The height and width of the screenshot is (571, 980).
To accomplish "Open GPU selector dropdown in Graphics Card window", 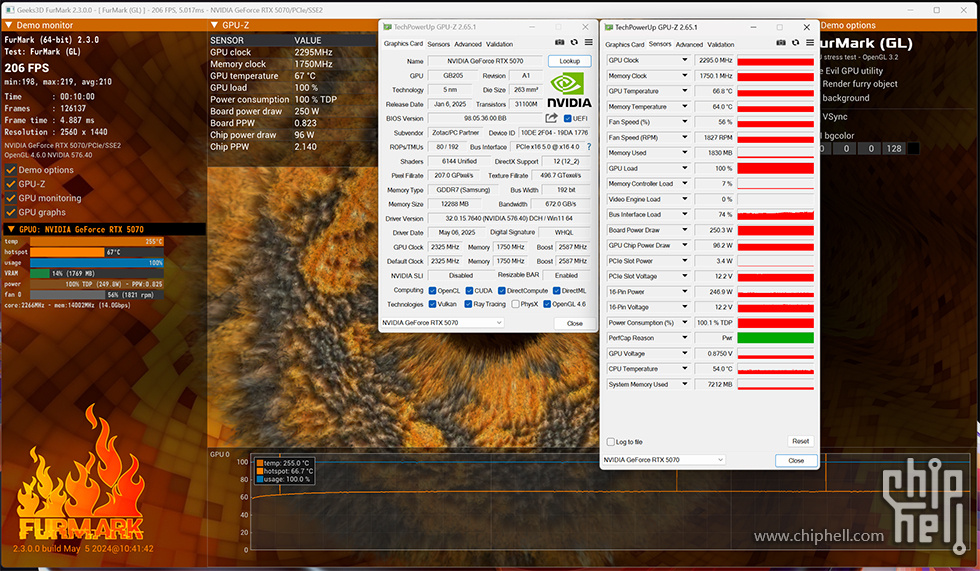I will click(x=442, y=323).
